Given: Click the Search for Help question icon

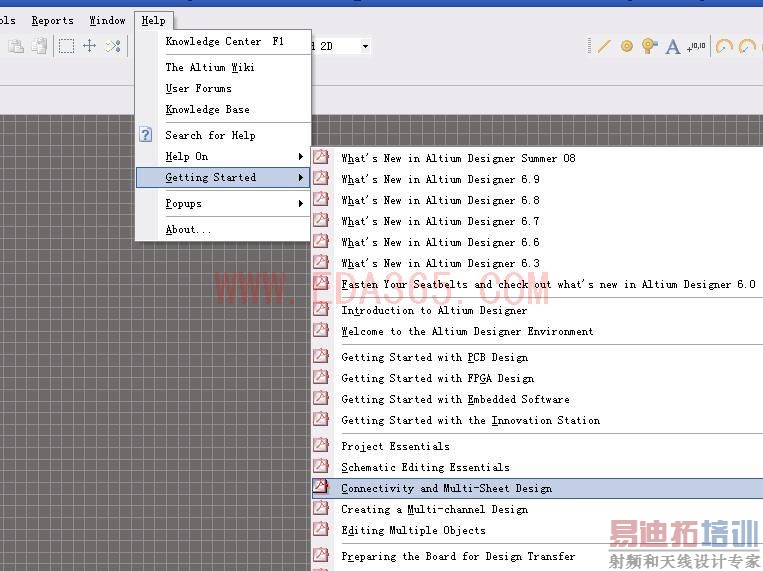Looking at the screenshot, I should 145,134.
